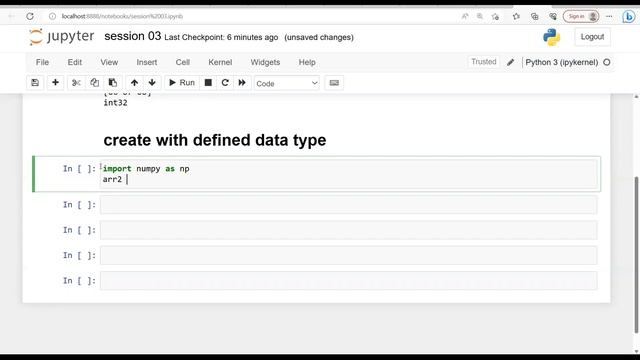
Task: Open browser collections icon
Action: tap(535, 16)
